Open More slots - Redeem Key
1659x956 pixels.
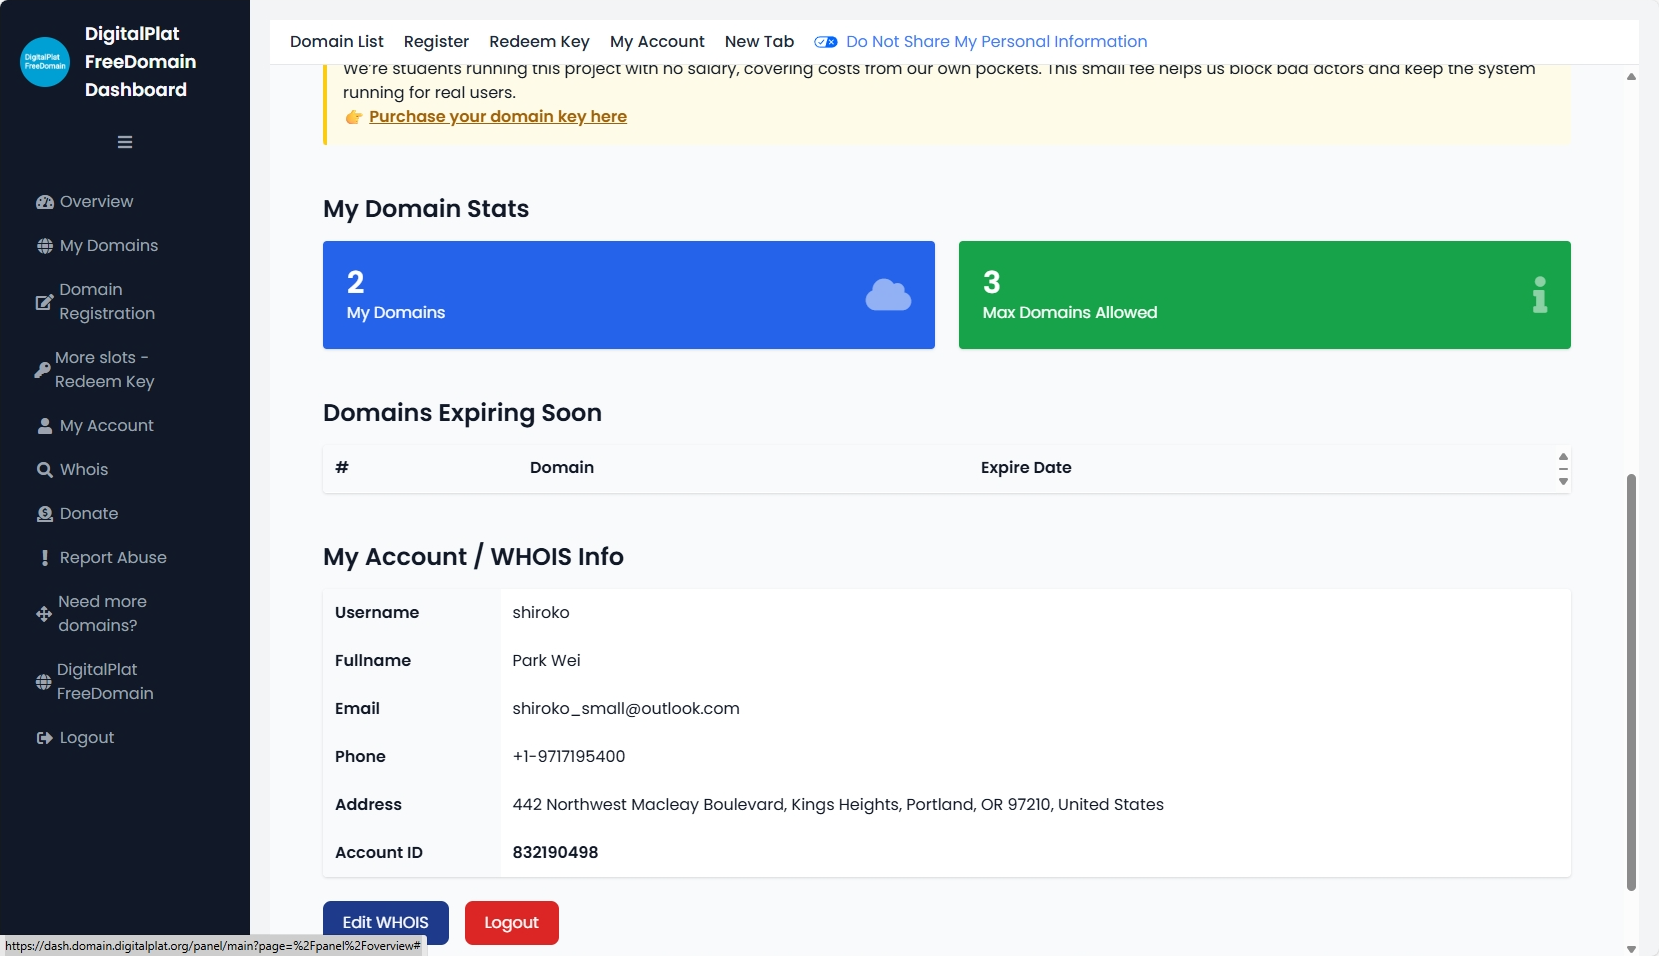click(x=104, y=370)
